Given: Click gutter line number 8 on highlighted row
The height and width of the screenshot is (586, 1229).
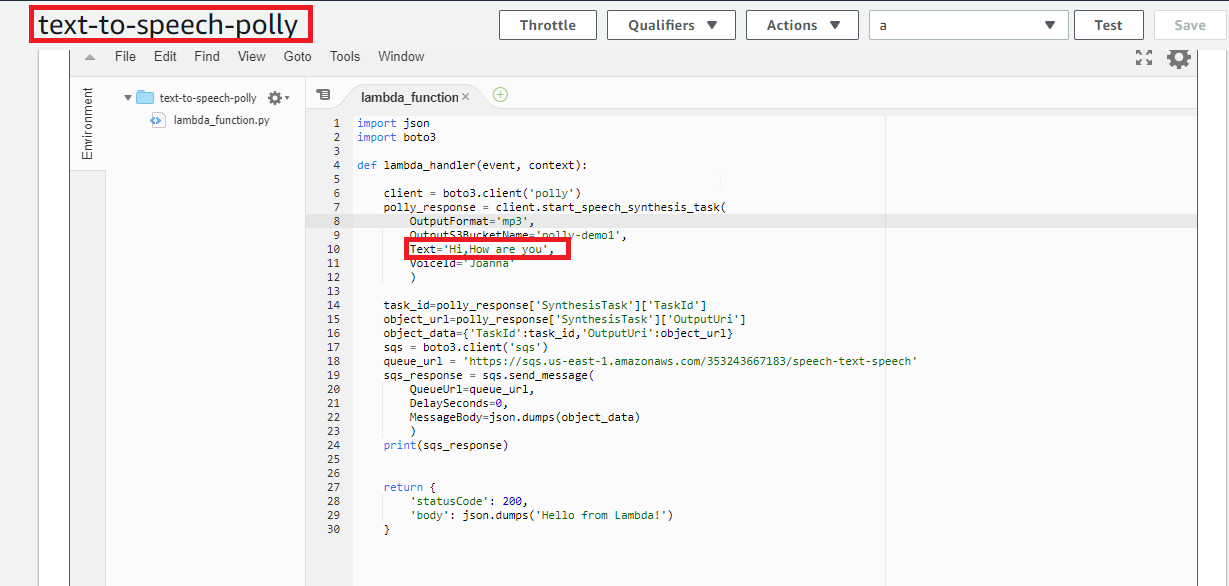Looking at the screenshot, I should 336,221.
